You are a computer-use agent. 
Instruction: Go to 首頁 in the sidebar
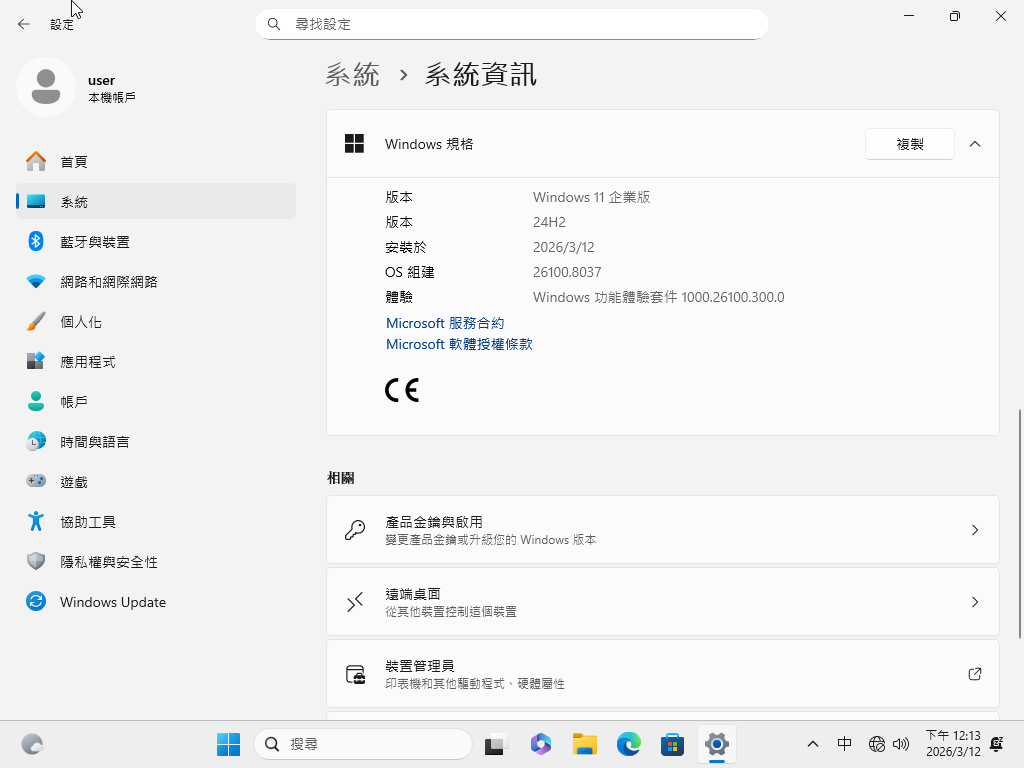click(74, 161)
